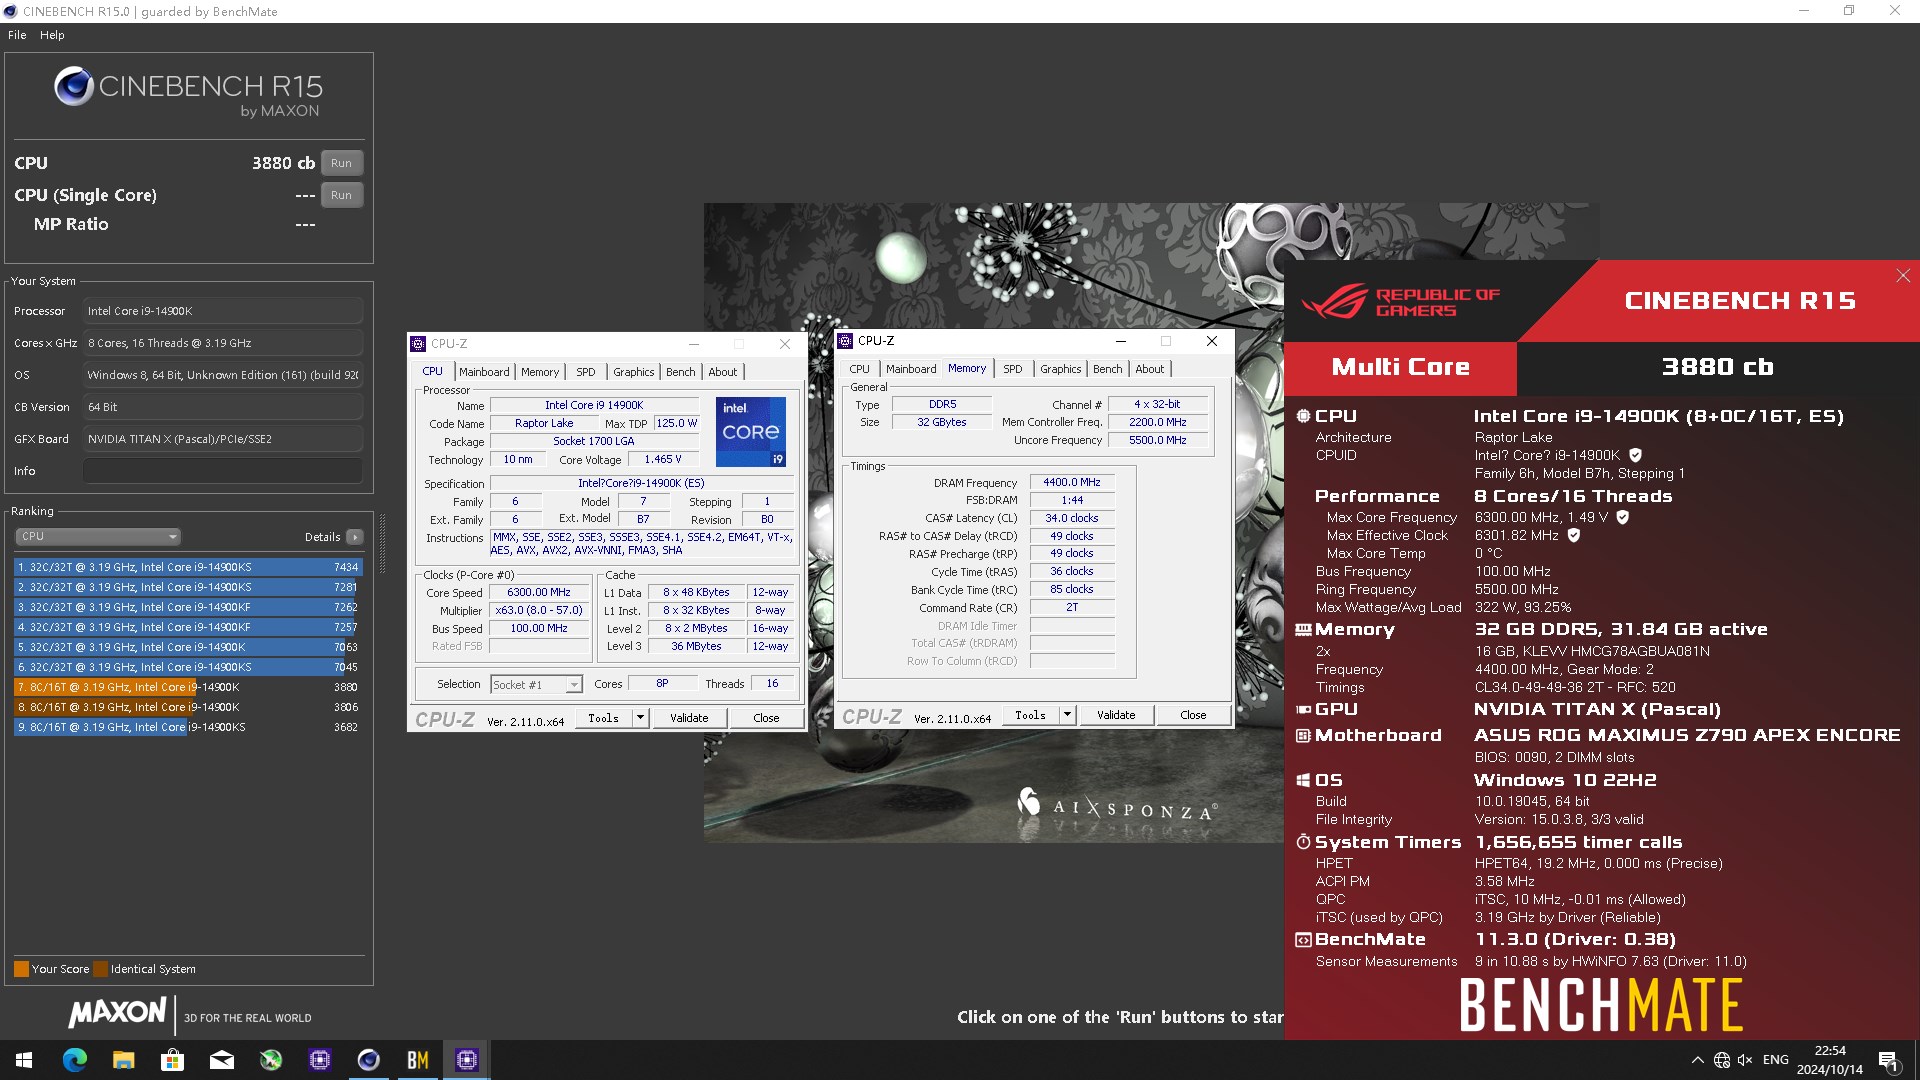Open the ranking CPU dropdown
This screenshot has width=1920, height=1080.
[97, 537]
